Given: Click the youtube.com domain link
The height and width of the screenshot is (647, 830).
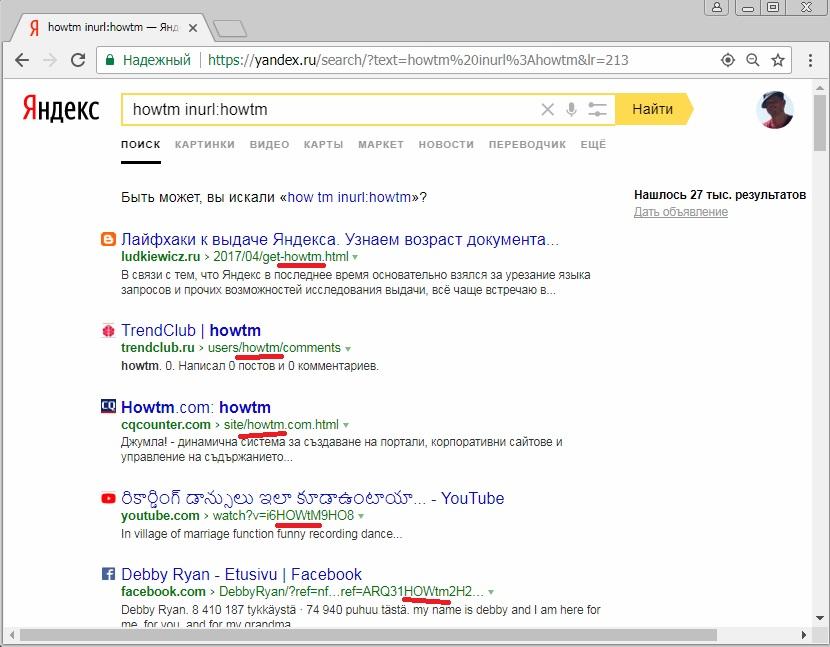Looking at the screenshot, I should (x=160, y=516).
